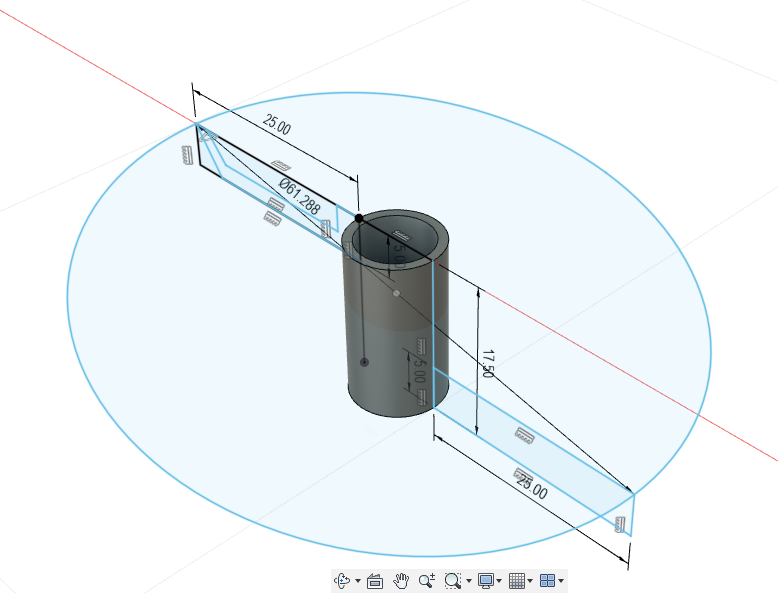Screen dimensions: 778x594
Task: Click the Look At tool icon
Action: coord(375,580)
